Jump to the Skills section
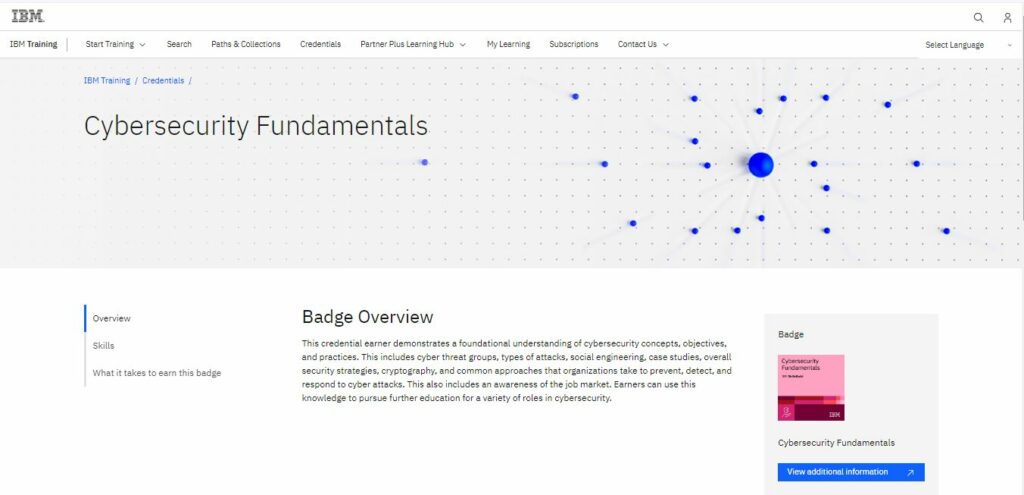This screenshot has height=495, width=1024. click(x=104, y=346)
